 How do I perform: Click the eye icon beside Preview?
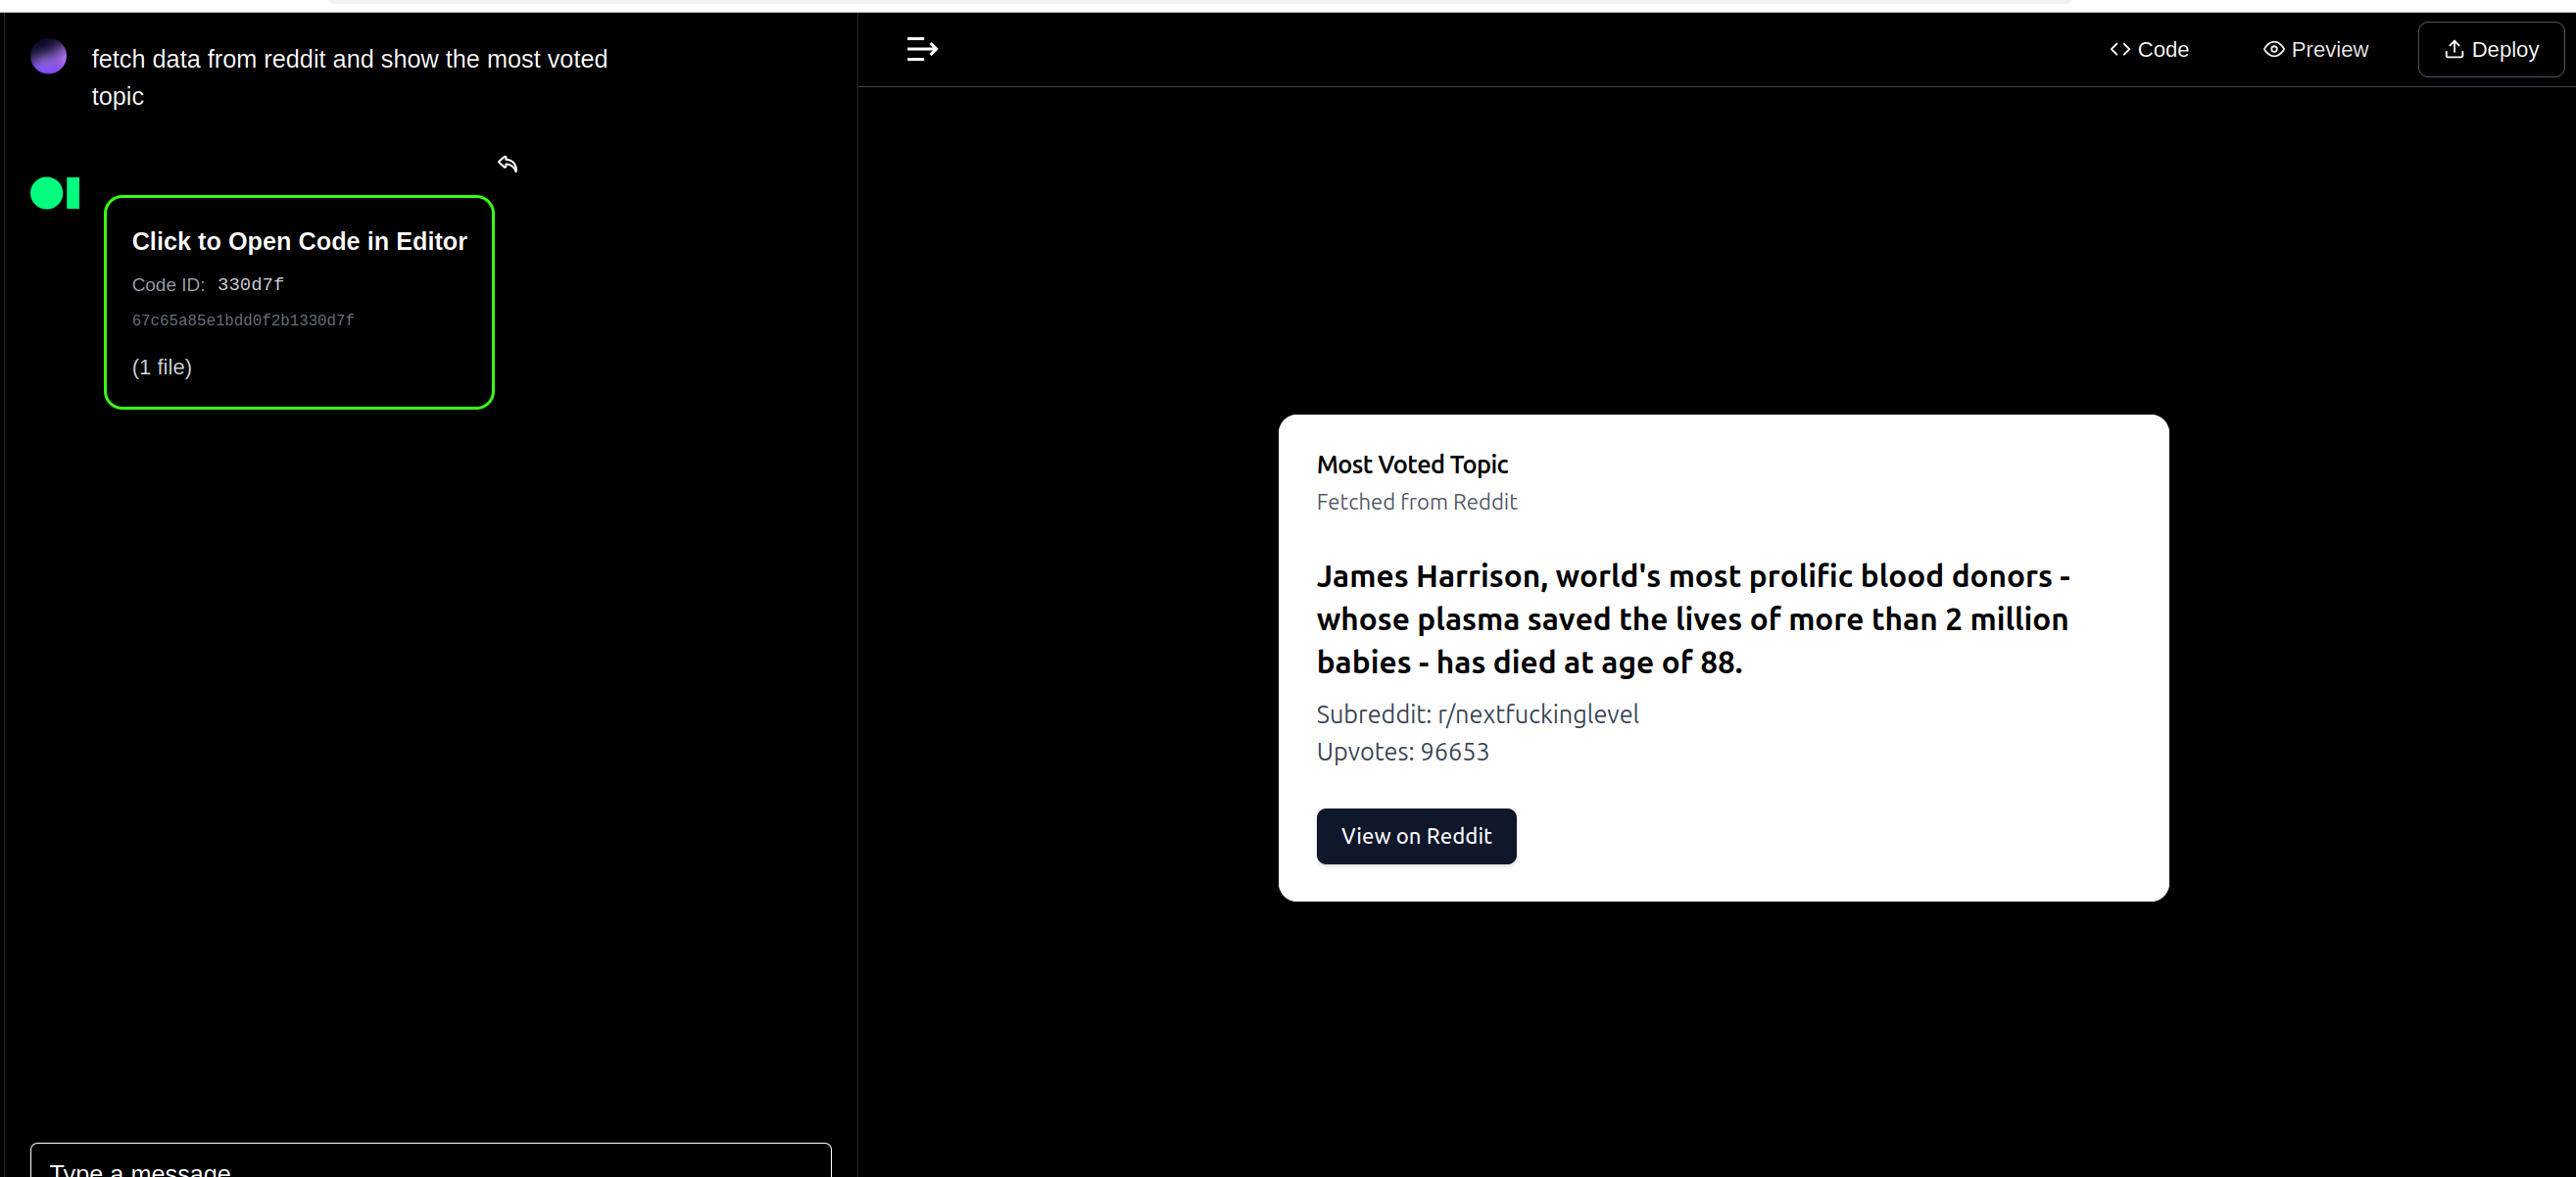tap(2273, 50)
